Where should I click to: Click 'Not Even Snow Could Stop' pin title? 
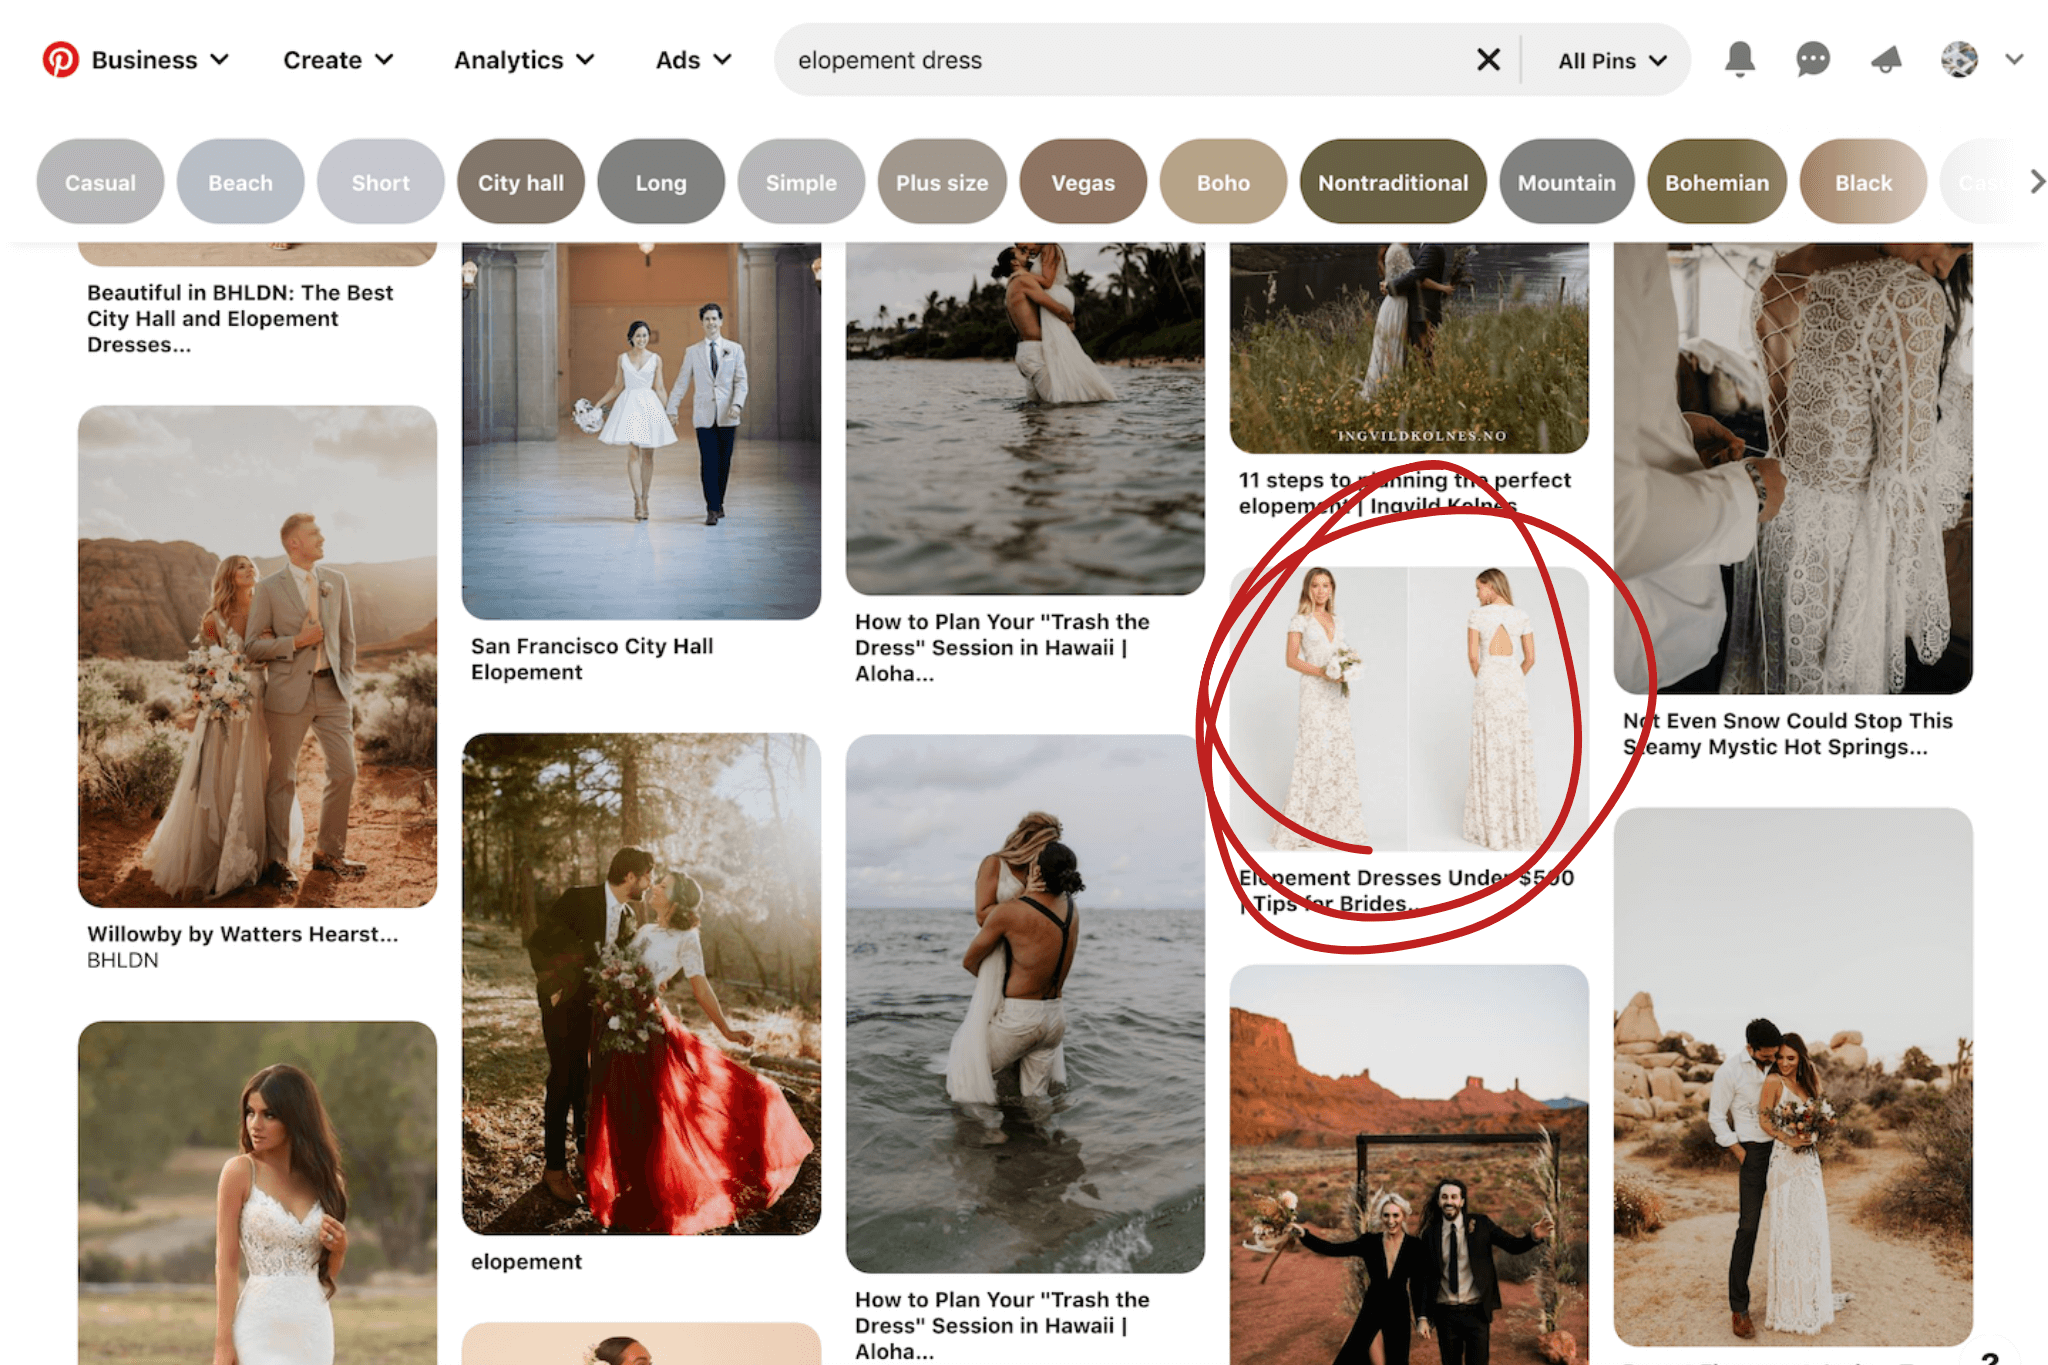point(1787,734)
